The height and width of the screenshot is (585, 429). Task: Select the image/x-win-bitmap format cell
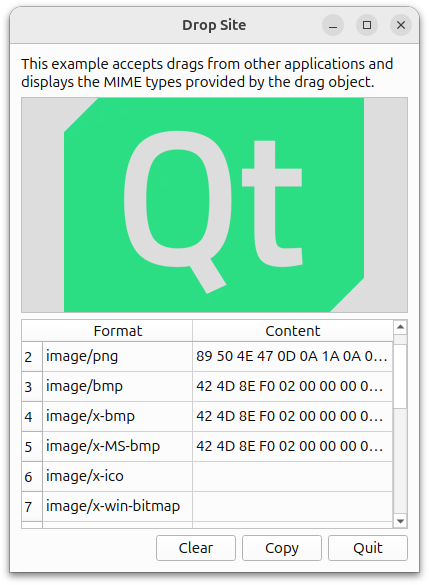118,507
